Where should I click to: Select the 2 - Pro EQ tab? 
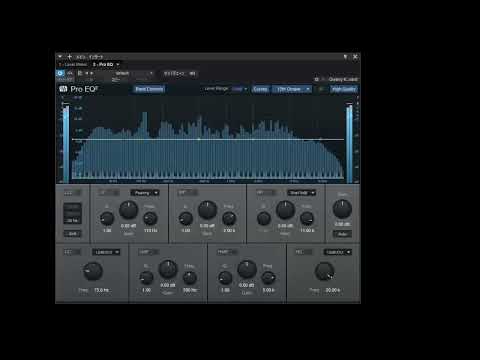(103, 64)
